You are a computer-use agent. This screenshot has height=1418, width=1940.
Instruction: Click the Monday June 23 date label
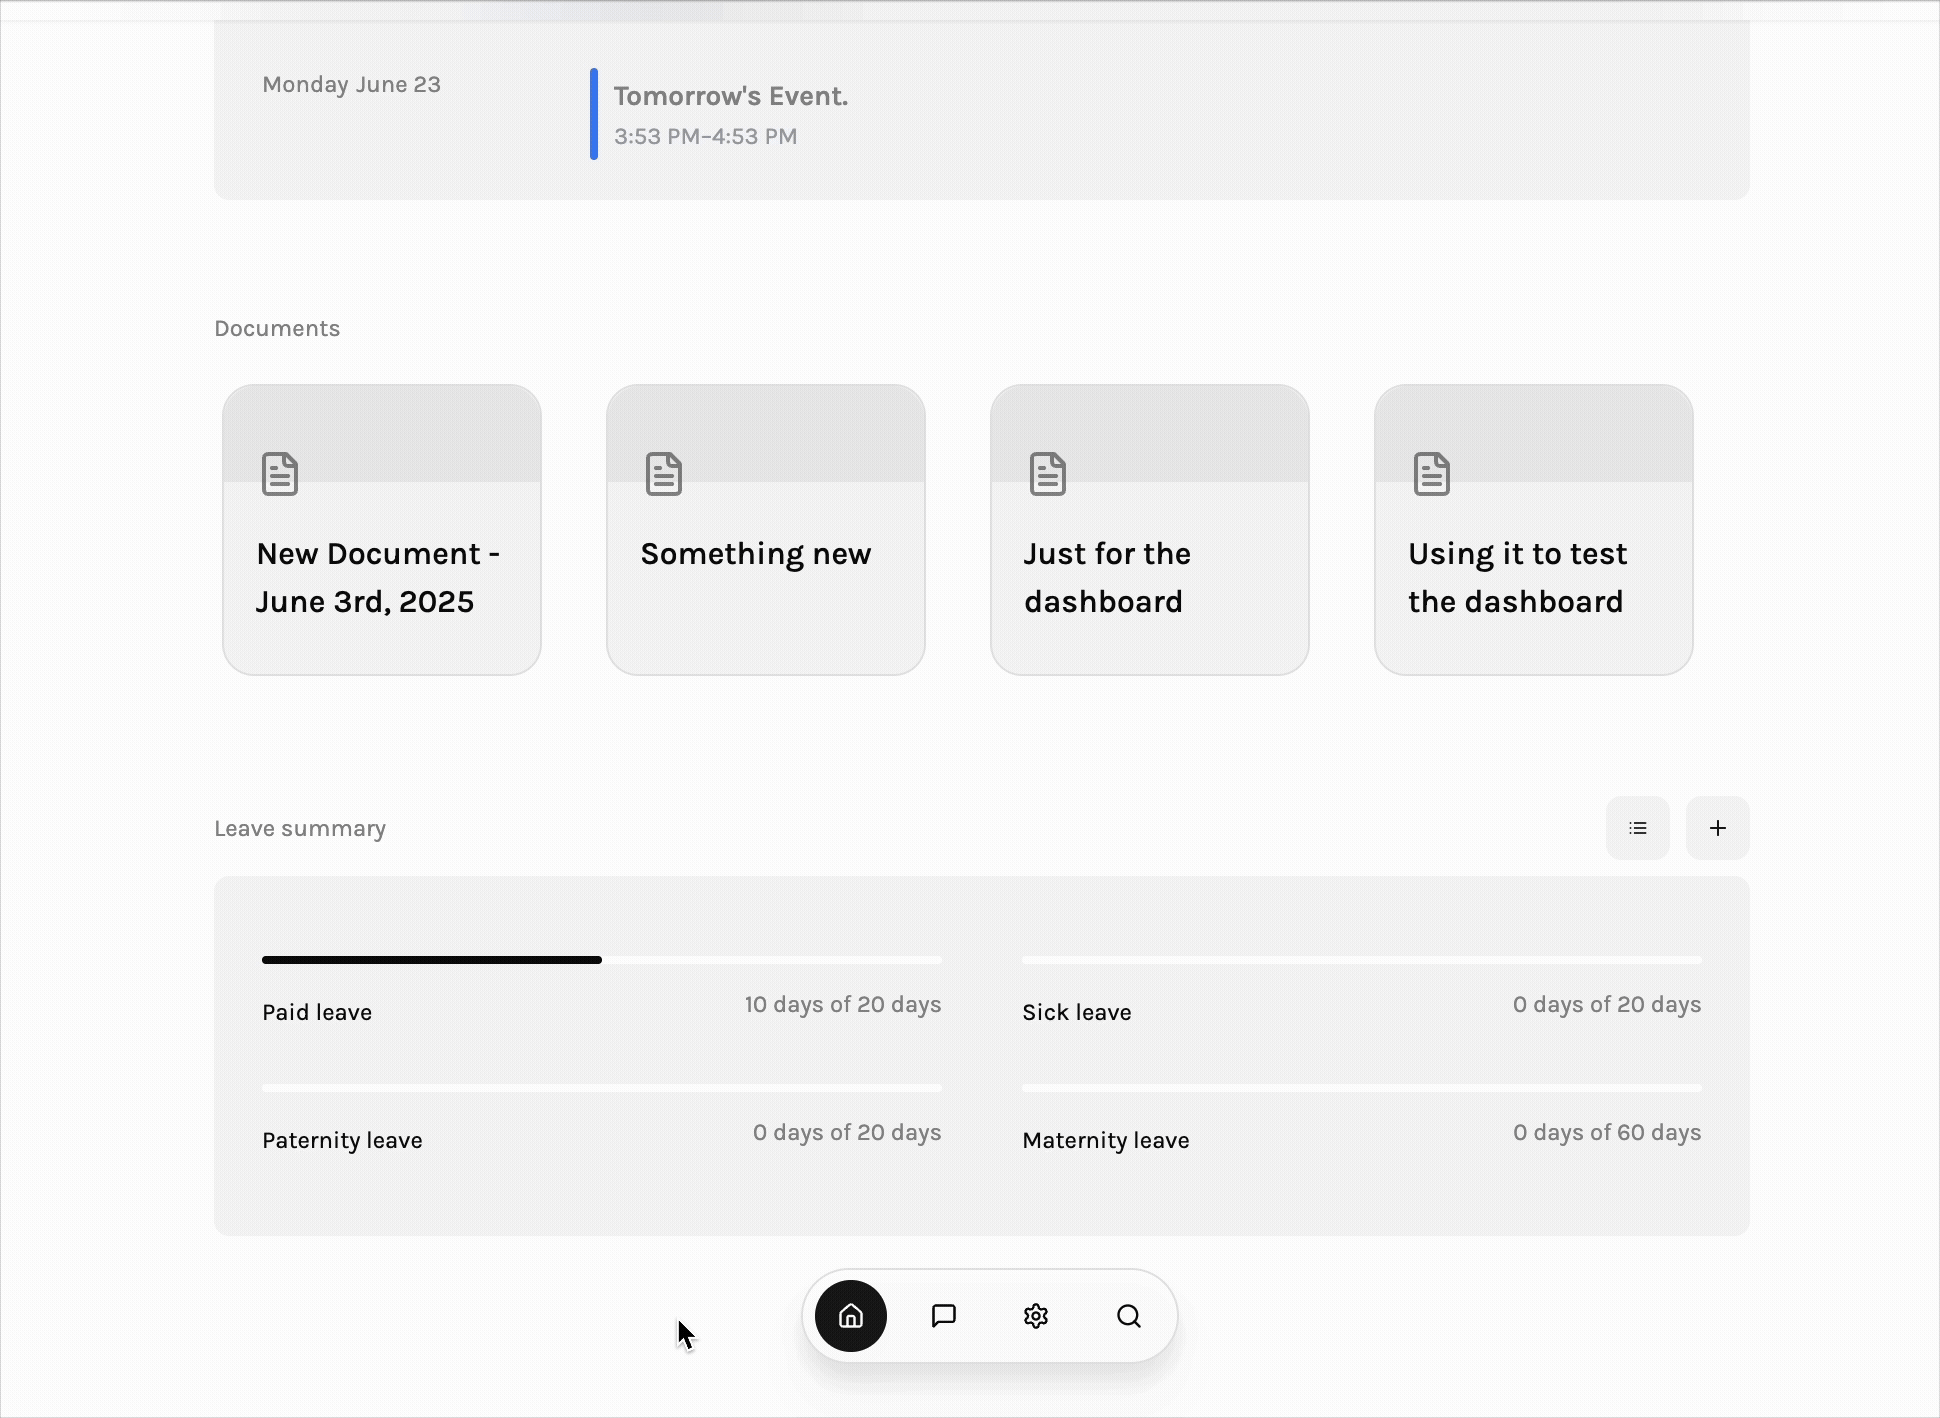pyautogui.click(x=351, y=85)
